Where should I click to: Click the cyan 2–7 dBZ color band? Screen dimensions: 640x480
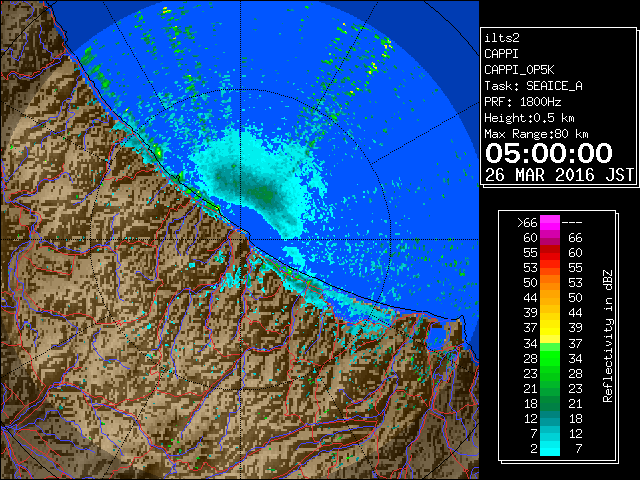pos(550,449)
